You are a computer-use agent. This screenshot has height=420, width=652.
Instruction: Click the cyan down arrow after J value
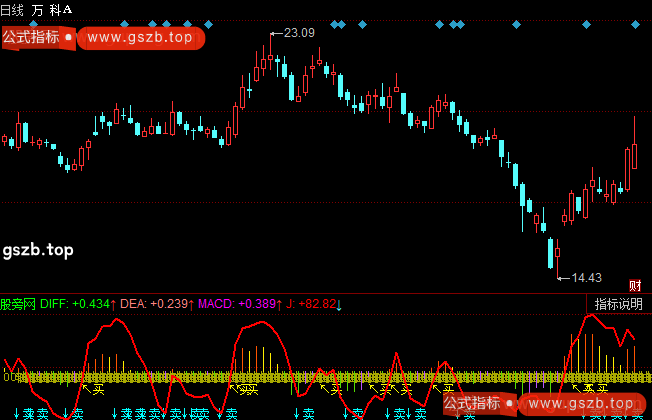pos(338,304)
